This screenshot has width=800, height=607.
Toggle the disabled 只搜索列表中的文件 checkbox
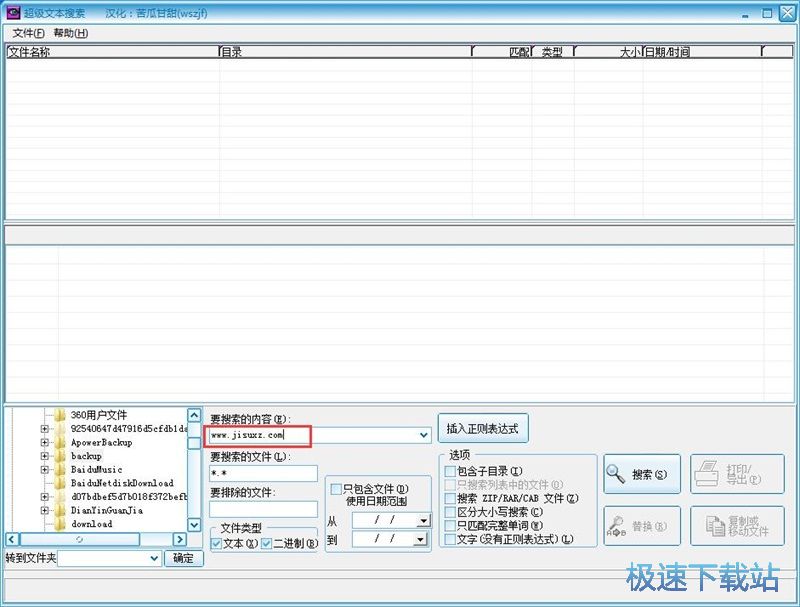[x=450, y=485]
